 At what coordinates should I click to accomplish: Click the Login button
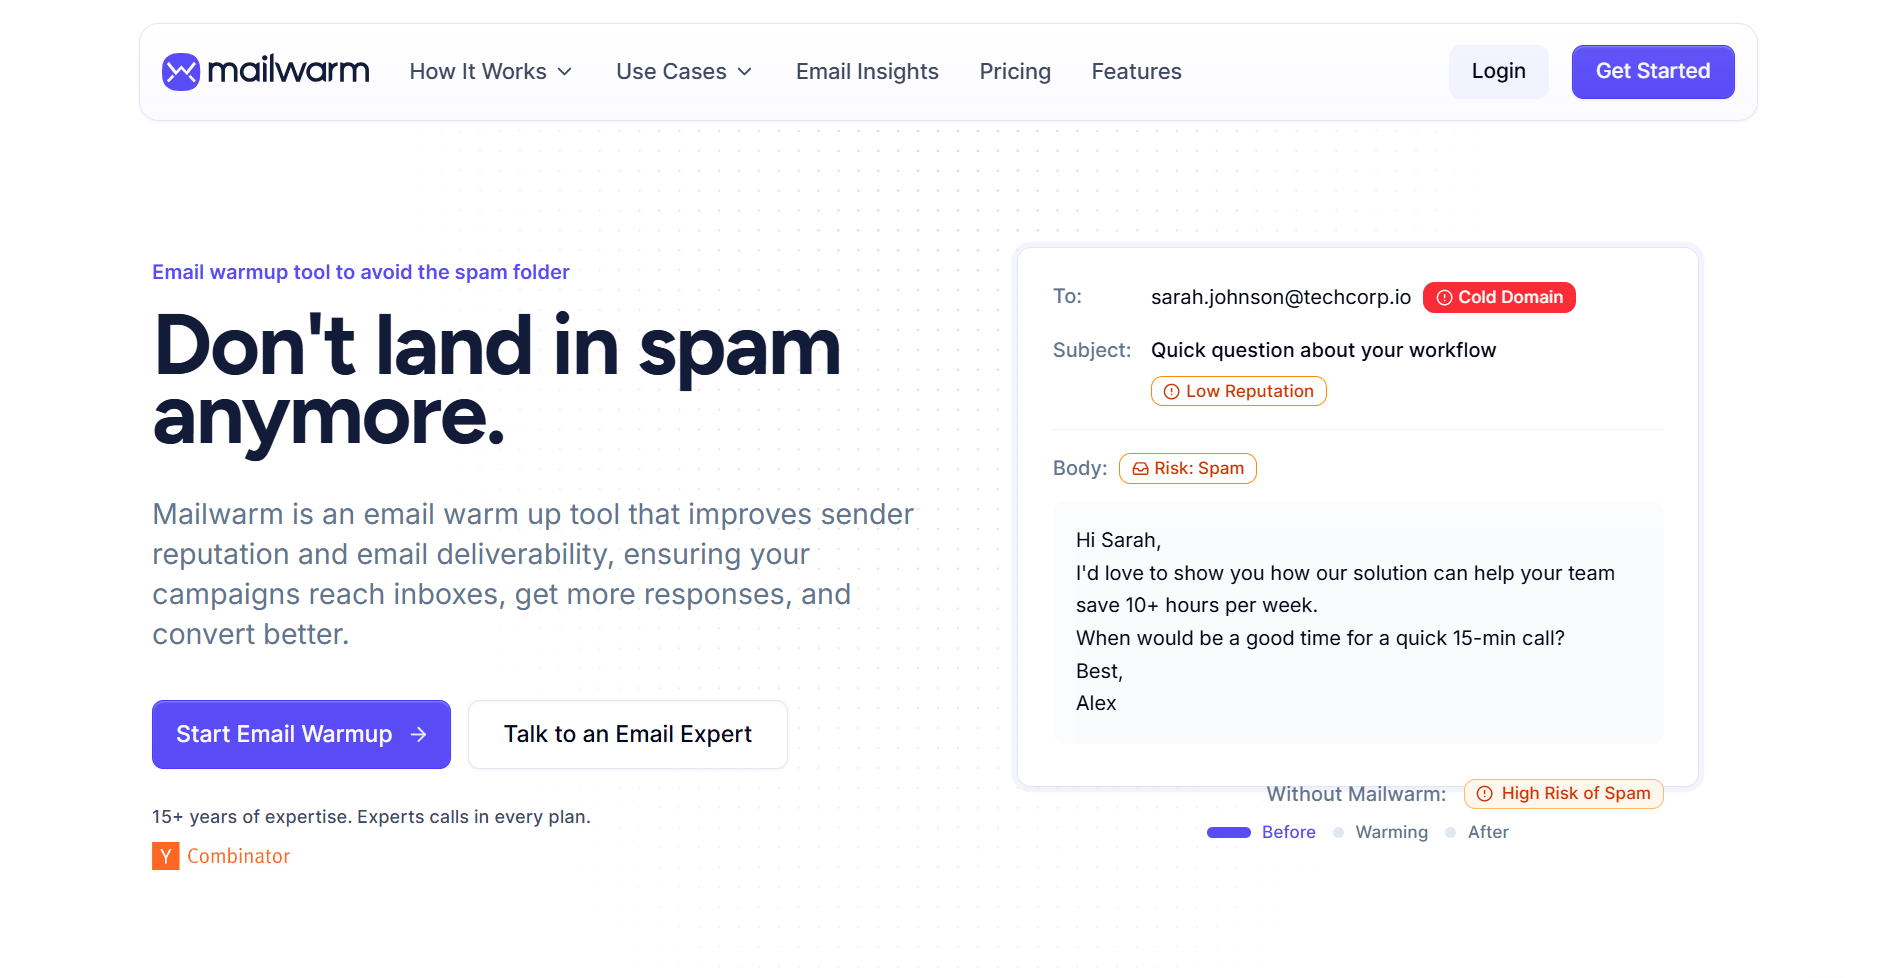(1498, 72)
